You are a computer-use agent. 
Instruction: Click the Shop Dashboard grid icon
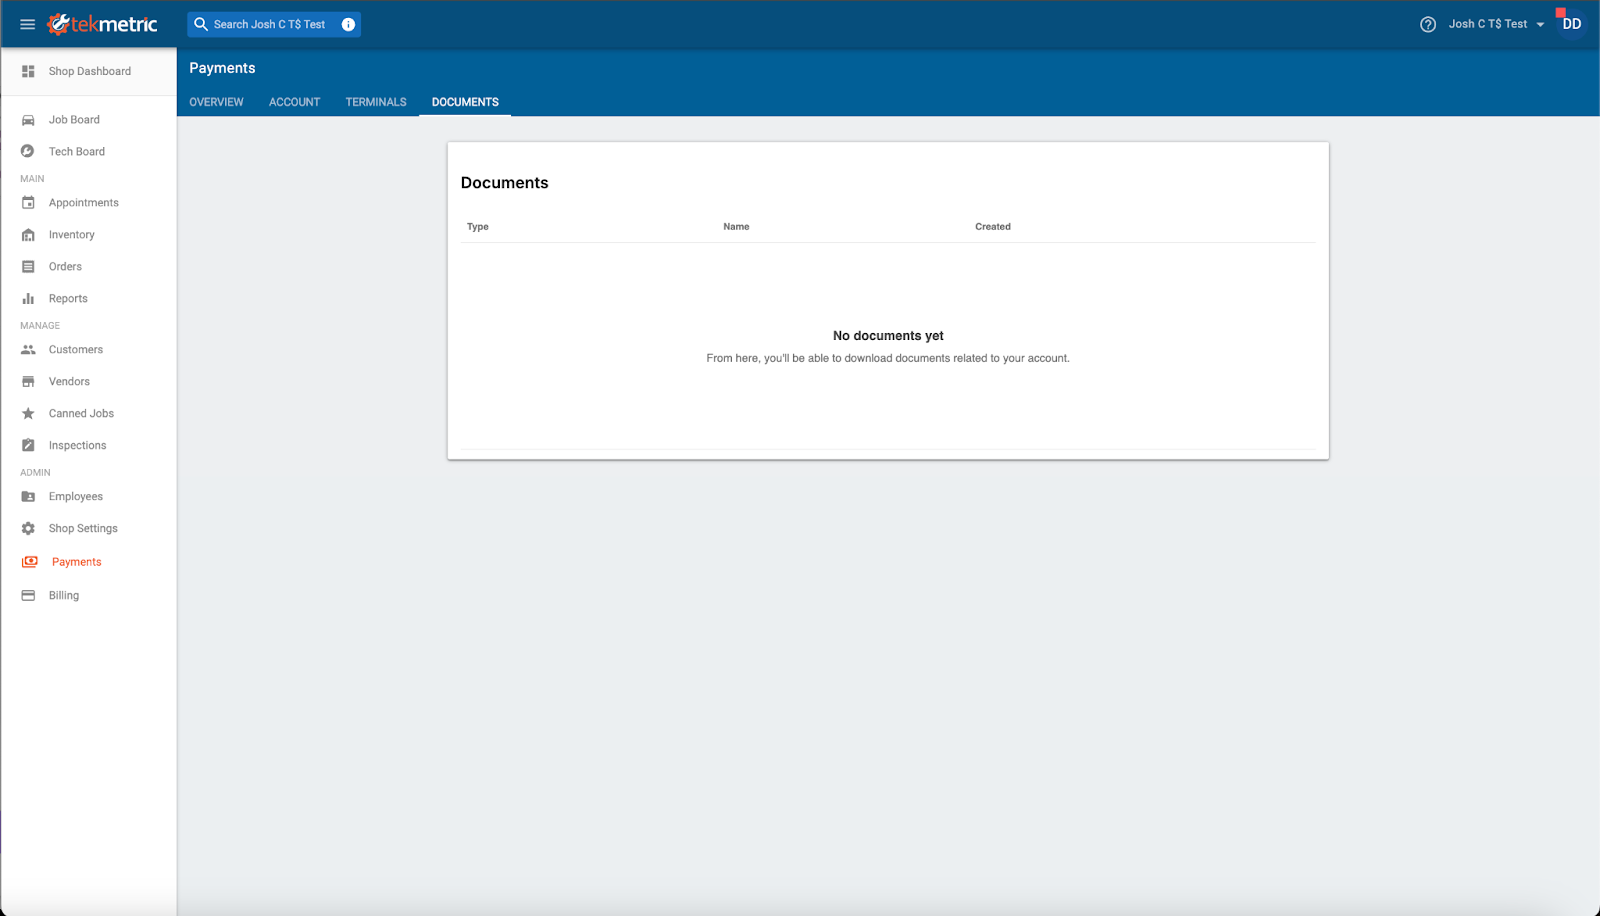[28, 71]
